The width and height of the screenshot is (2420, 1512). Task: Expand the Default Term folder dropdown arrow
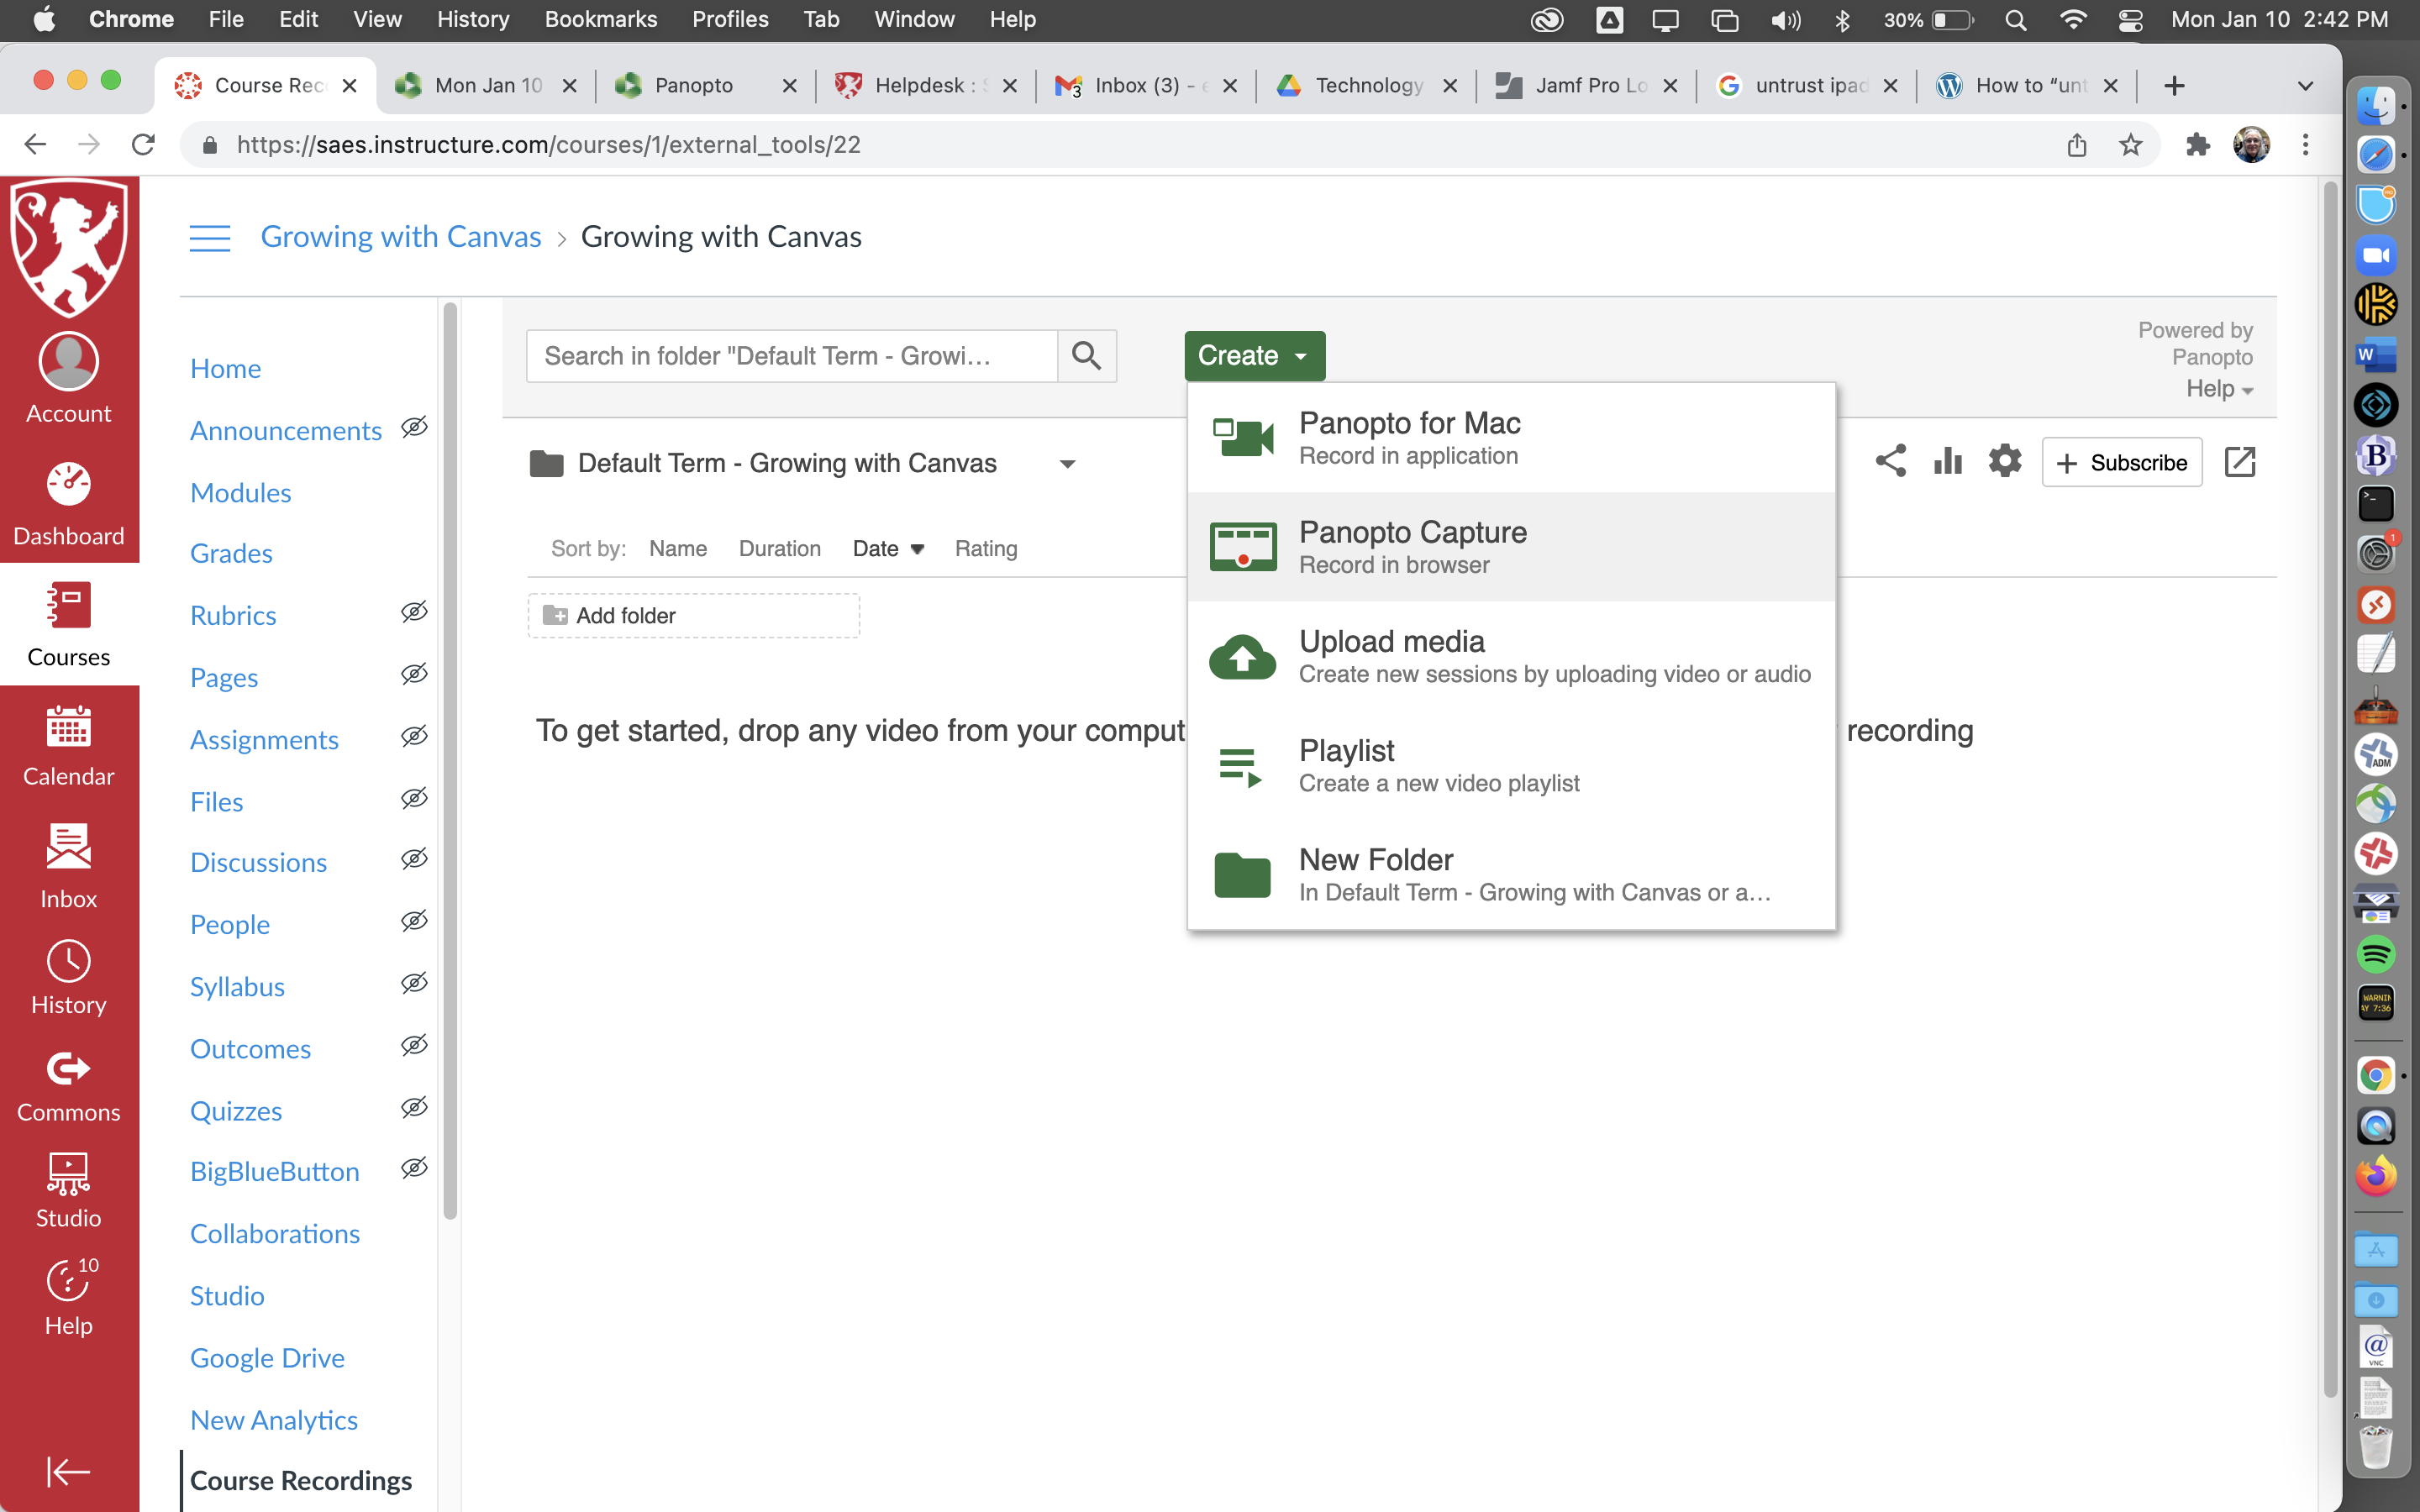coord(1067,464)
